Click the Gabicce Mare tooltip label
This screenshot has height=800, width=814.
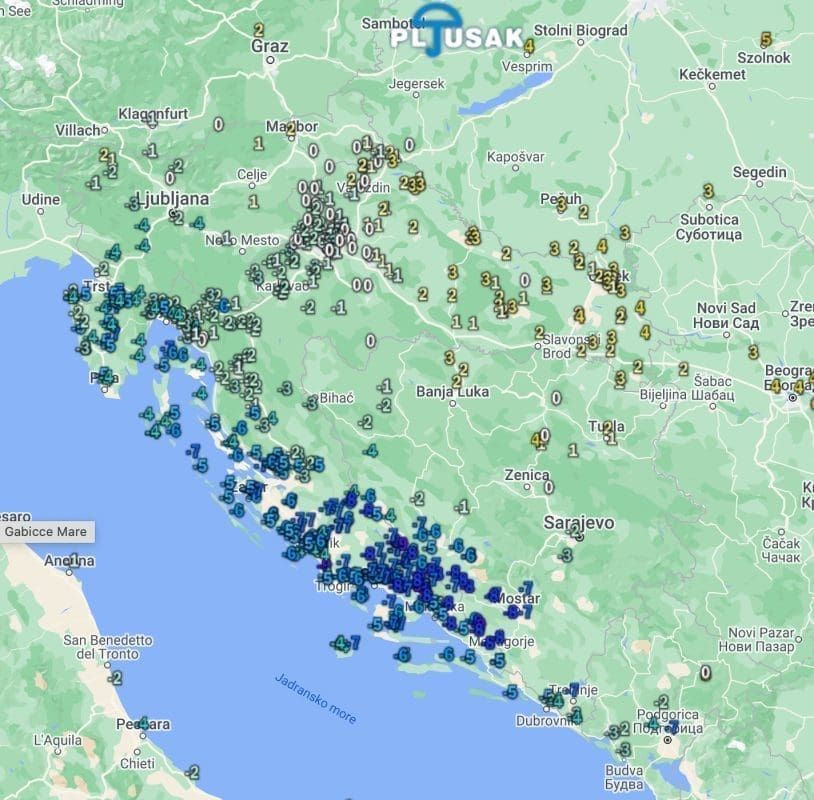click(46, 531)
